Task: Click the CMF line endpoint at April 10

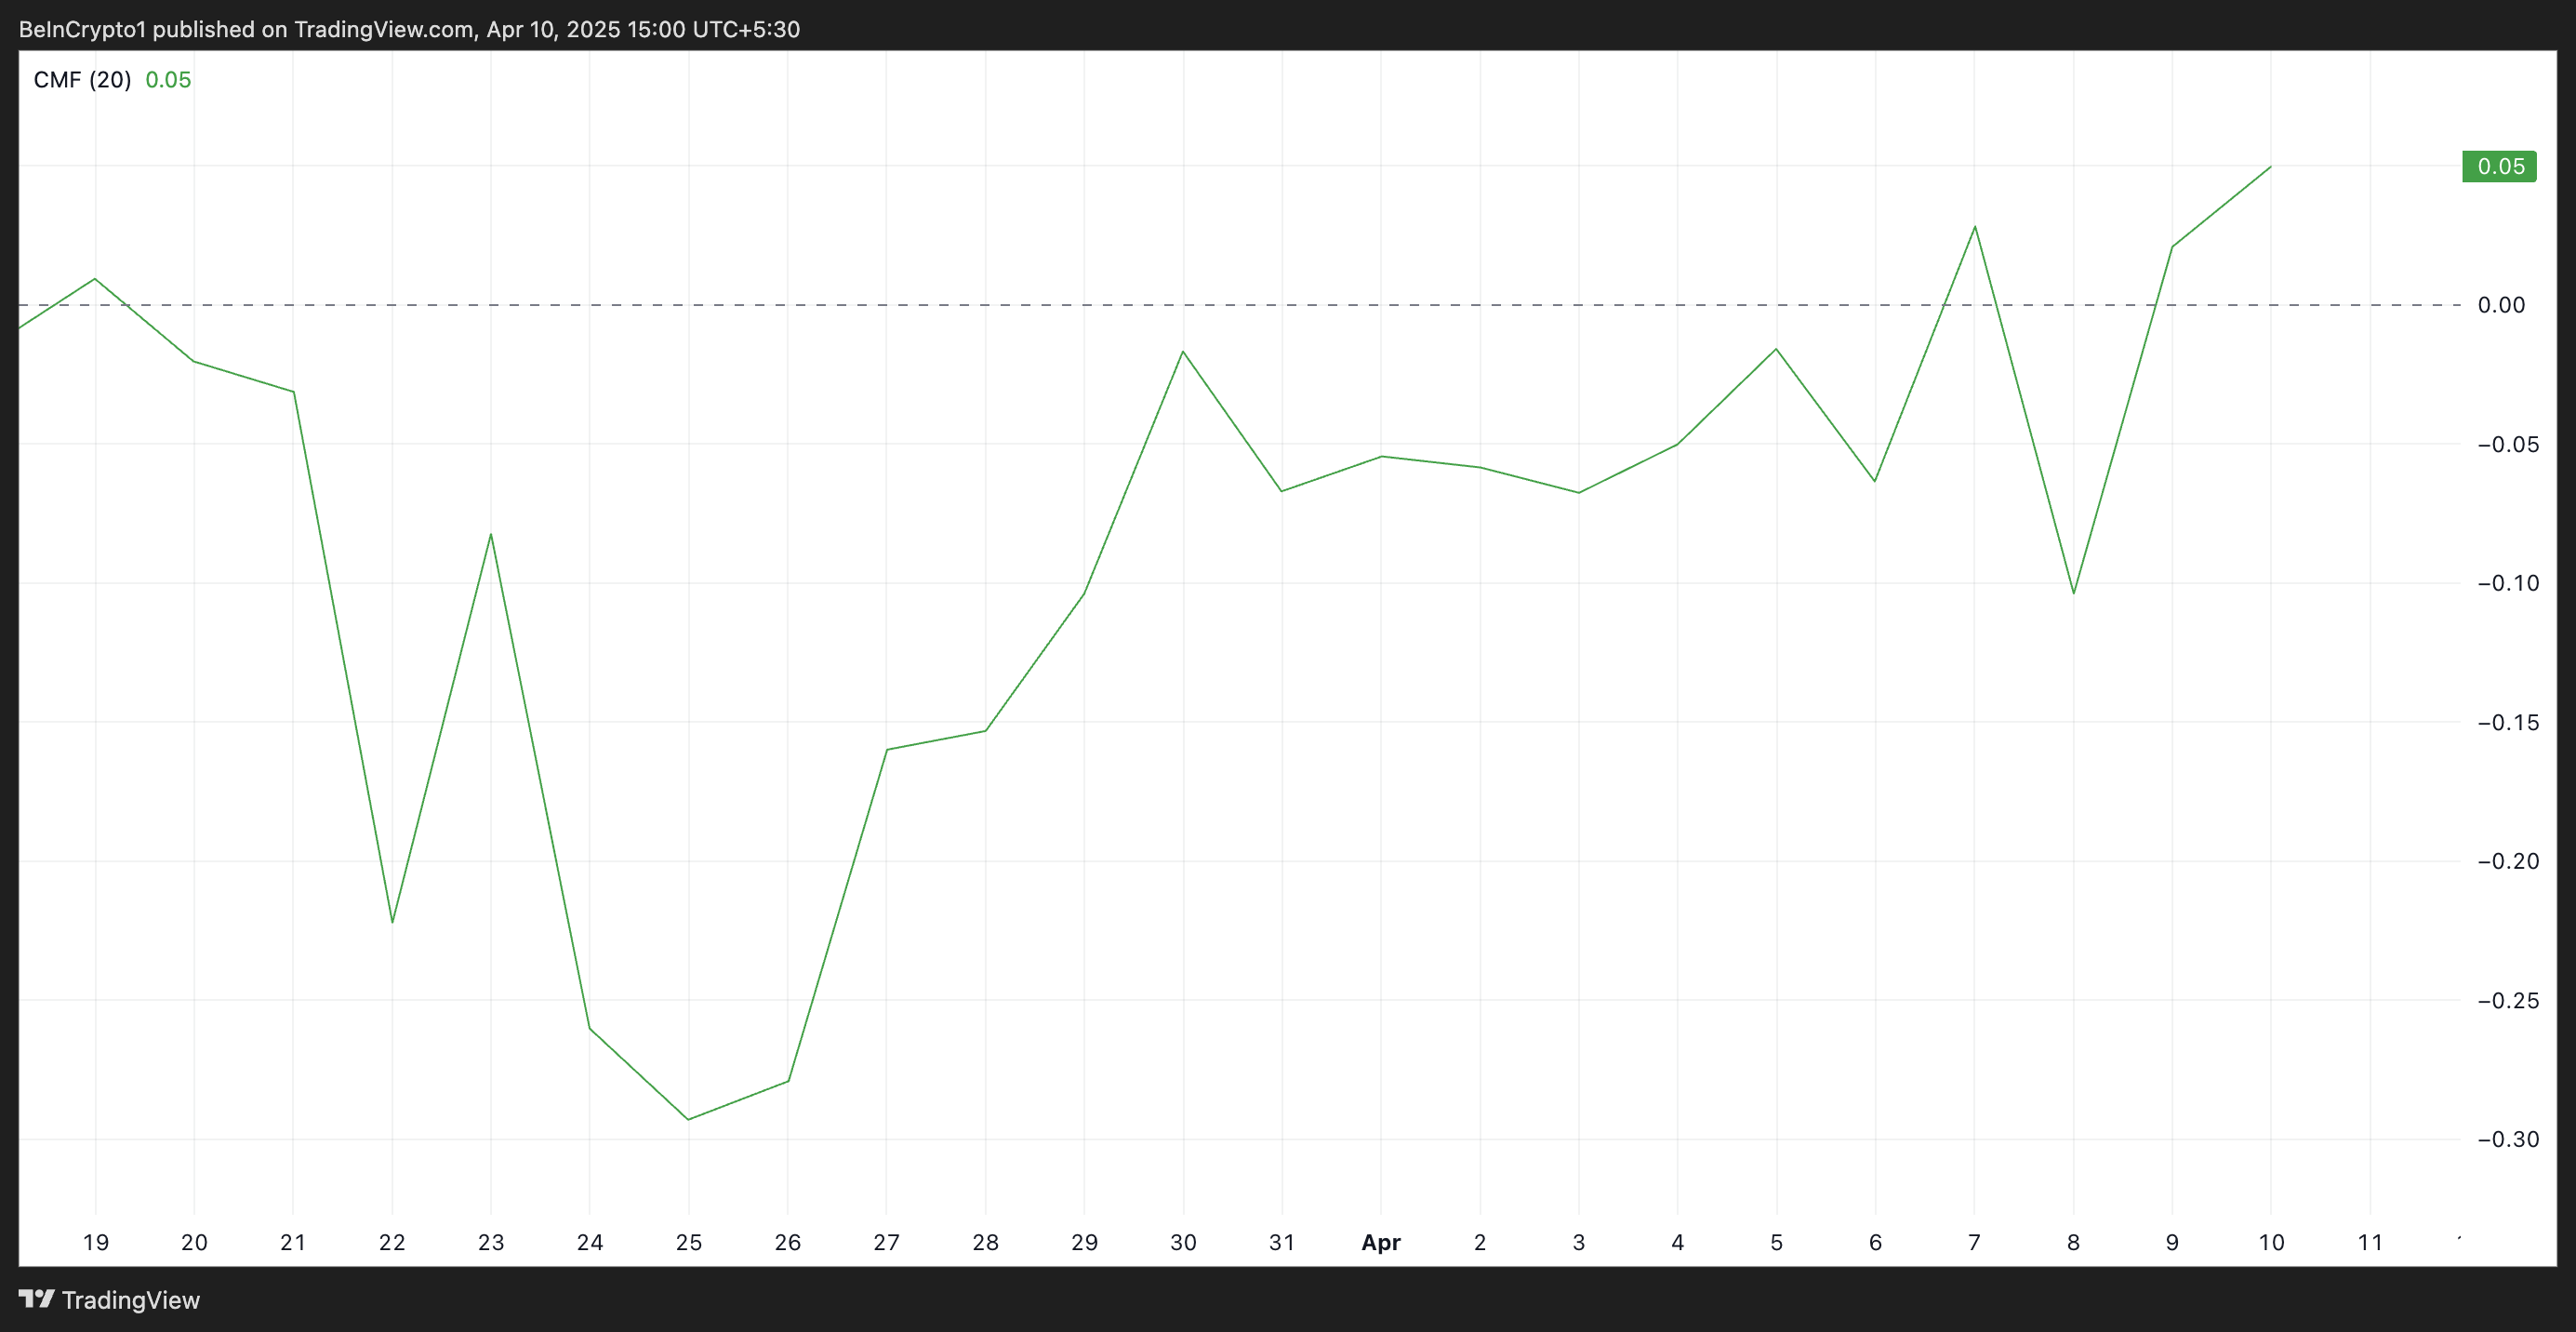Action: [2270, 167]
